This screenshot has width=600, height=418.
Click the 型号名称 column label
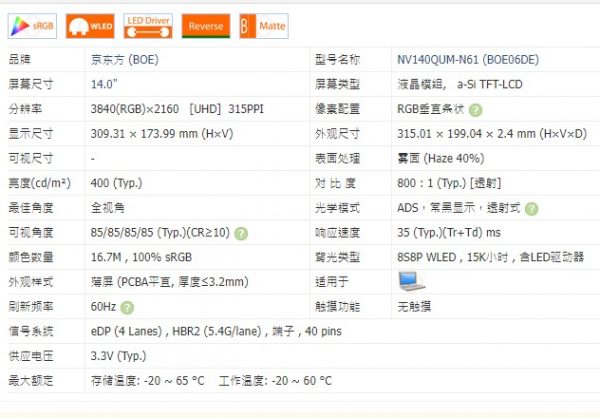[x=337, y=60]
